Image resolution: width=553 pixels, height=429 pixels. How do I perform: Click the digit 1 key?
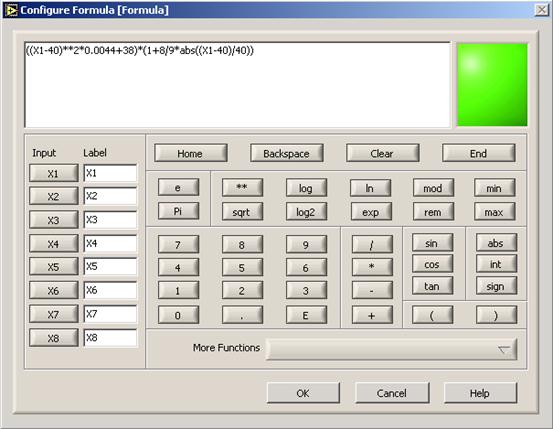(x=178, y=290)
